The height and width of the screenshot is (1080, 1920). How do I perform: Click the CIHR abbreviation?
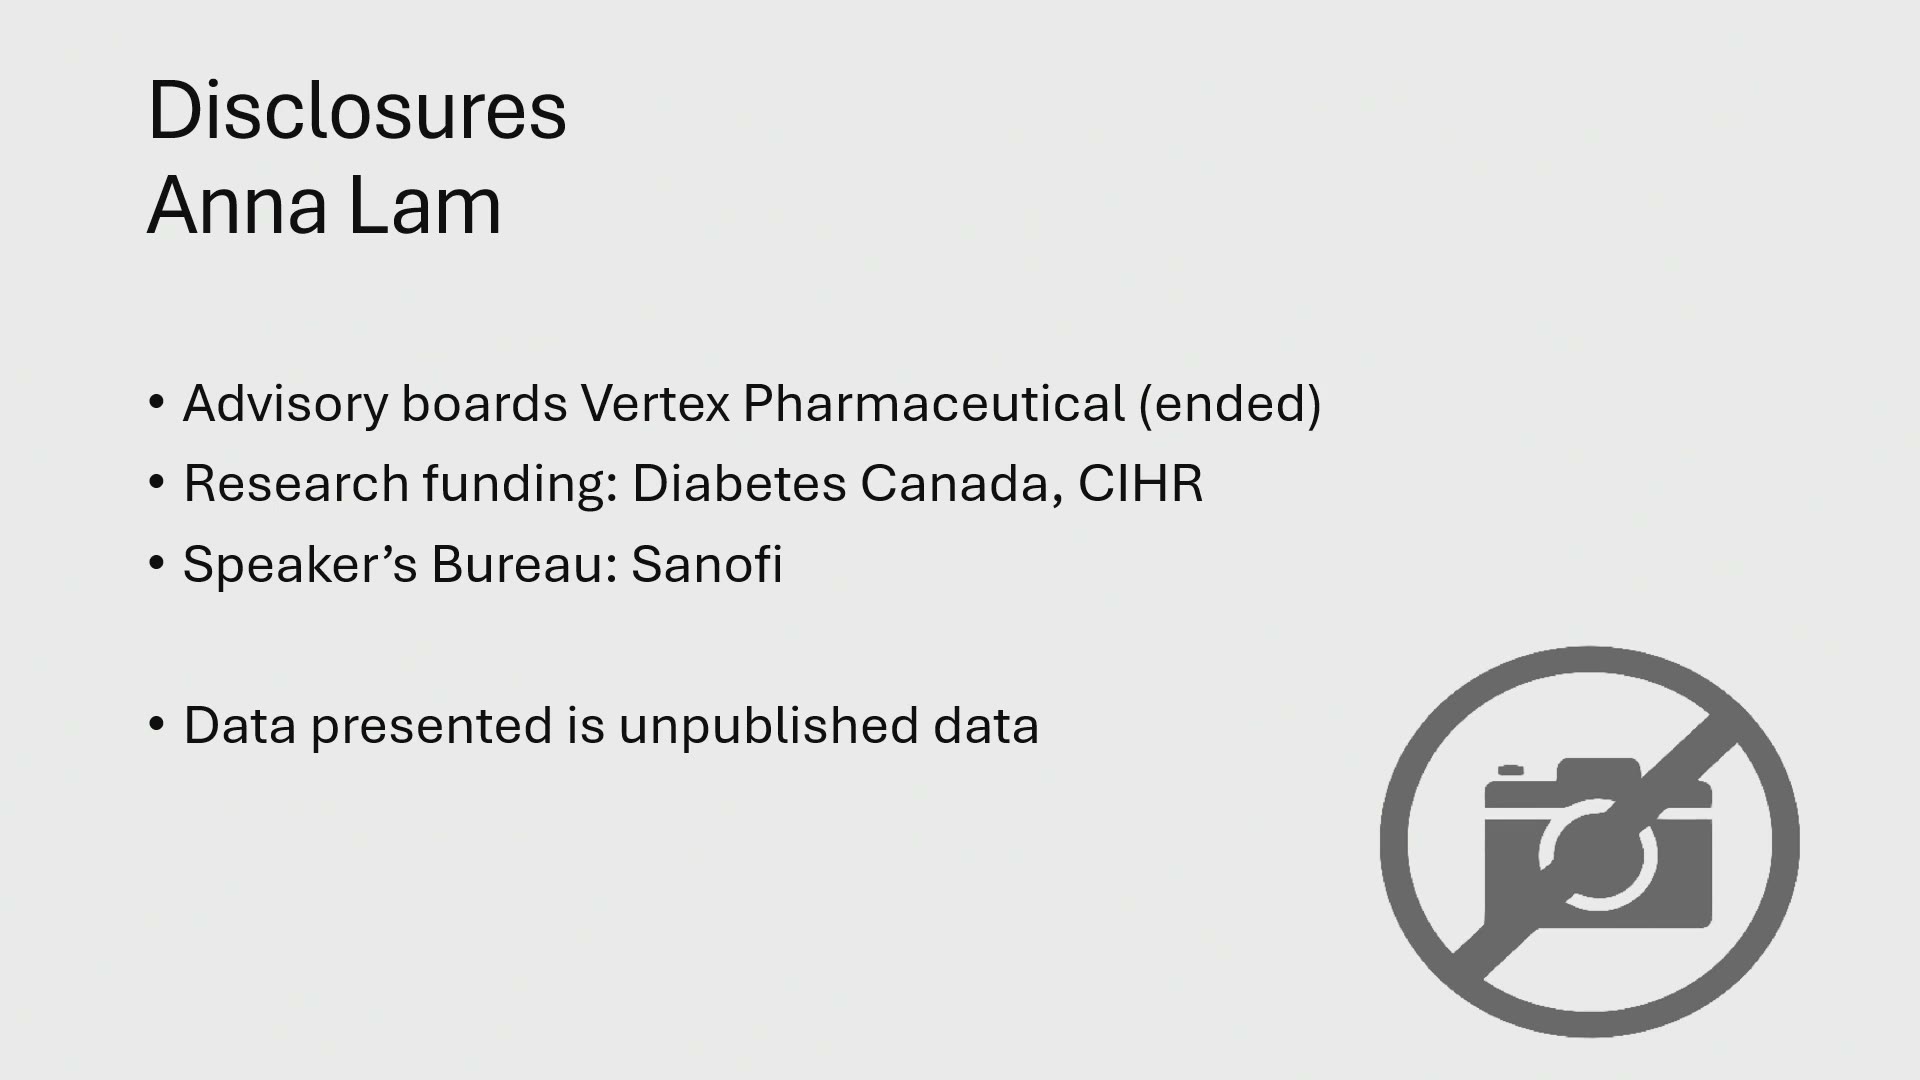[1140, 484]
